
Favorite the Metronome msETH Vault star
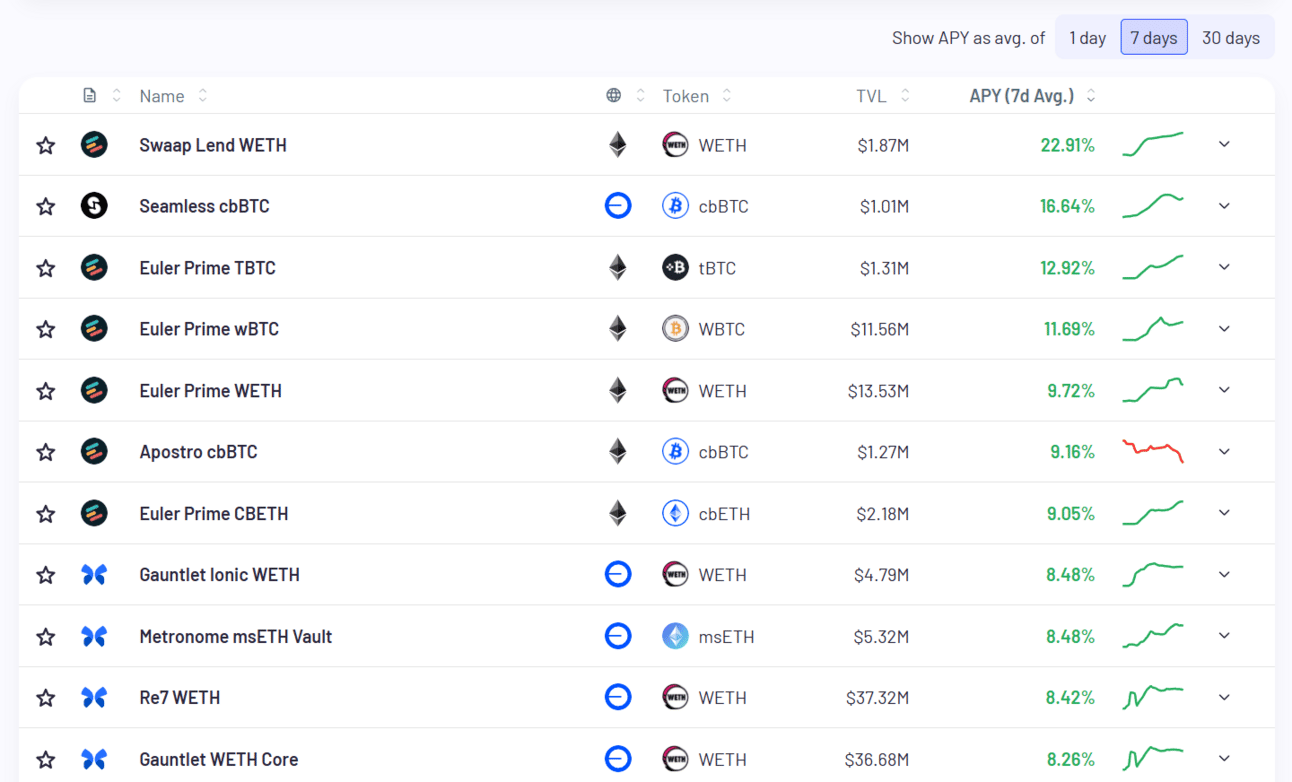pyautogui.click(x=46, y=637)
